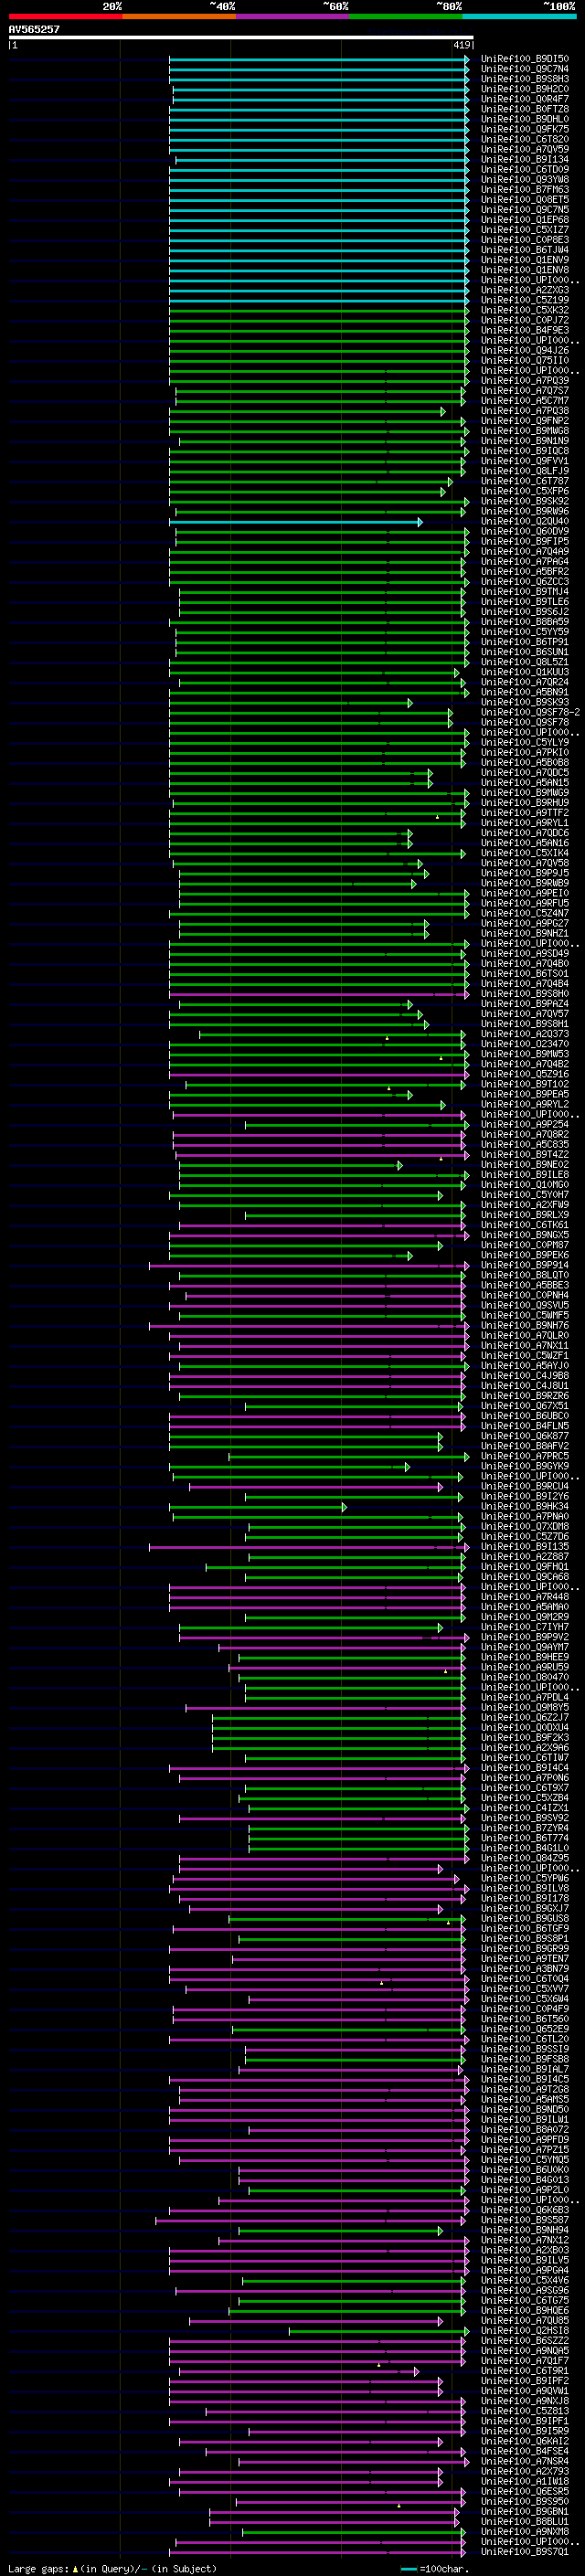The width and height of the screenshot is (585, 2576).
Task: Click the purple ~60% identity legend segment
Action: click(293, 16)
